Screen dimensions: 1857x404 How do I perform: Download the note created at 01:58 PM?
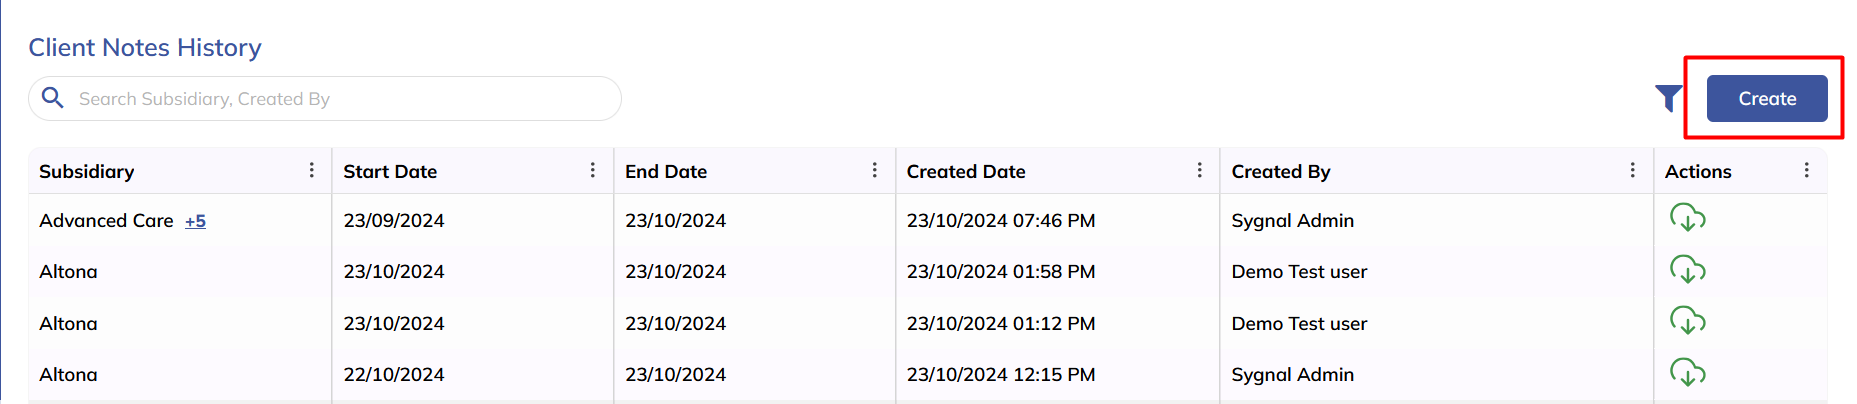pos(1687,270)
